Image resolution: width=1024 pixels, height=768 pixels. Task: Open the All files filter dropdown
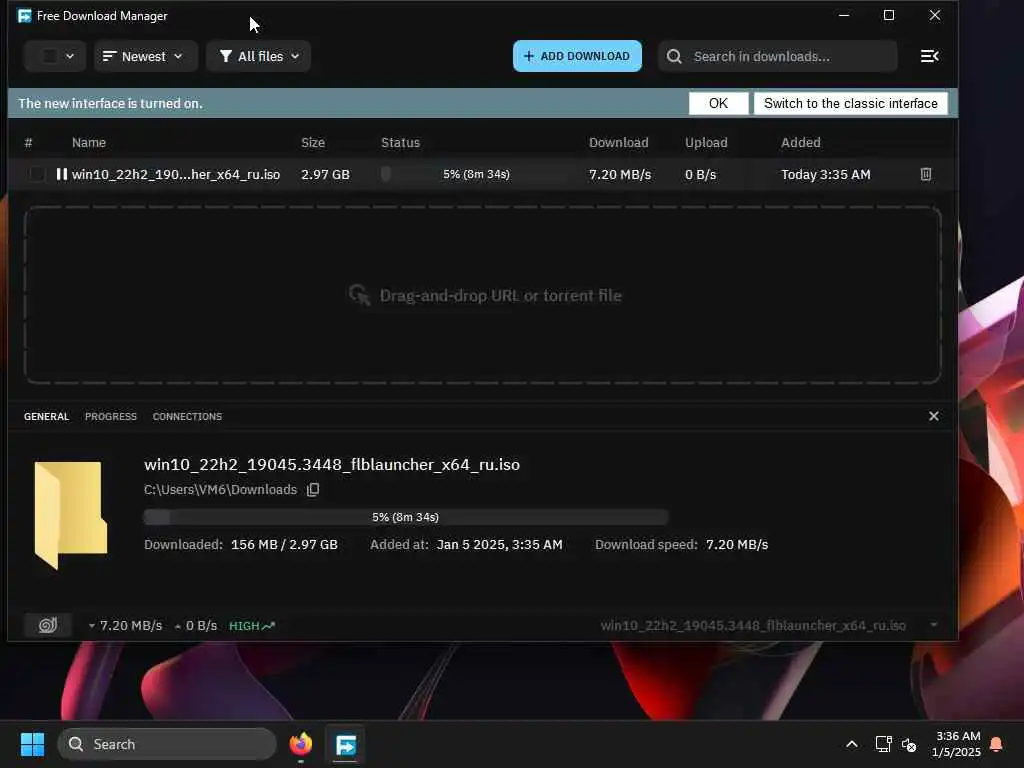click(259, 56)
